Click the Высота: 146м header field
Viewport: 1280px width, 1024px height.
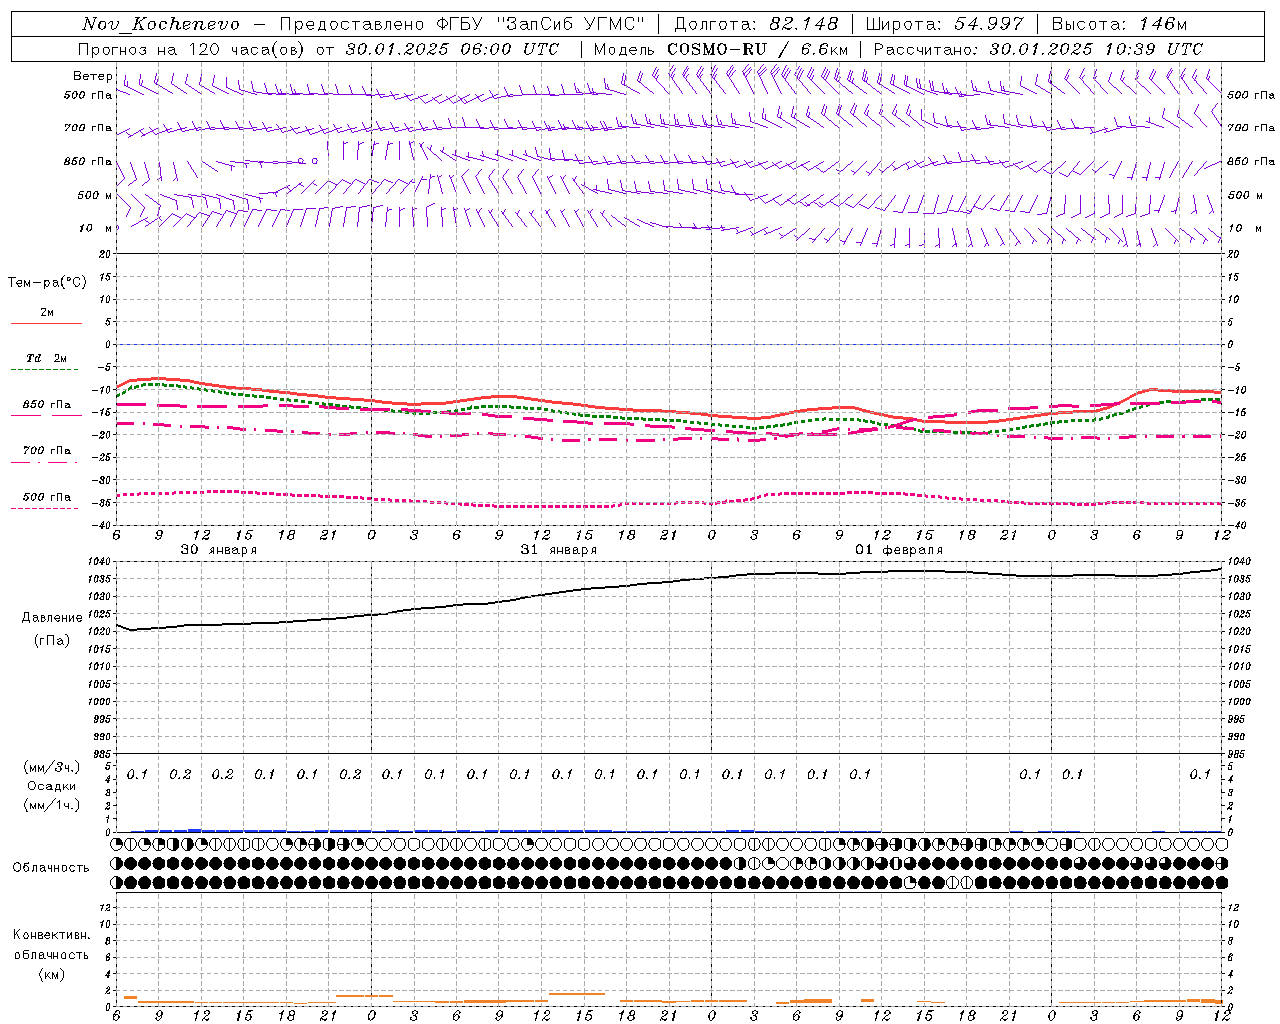(x=1120, y=24)
